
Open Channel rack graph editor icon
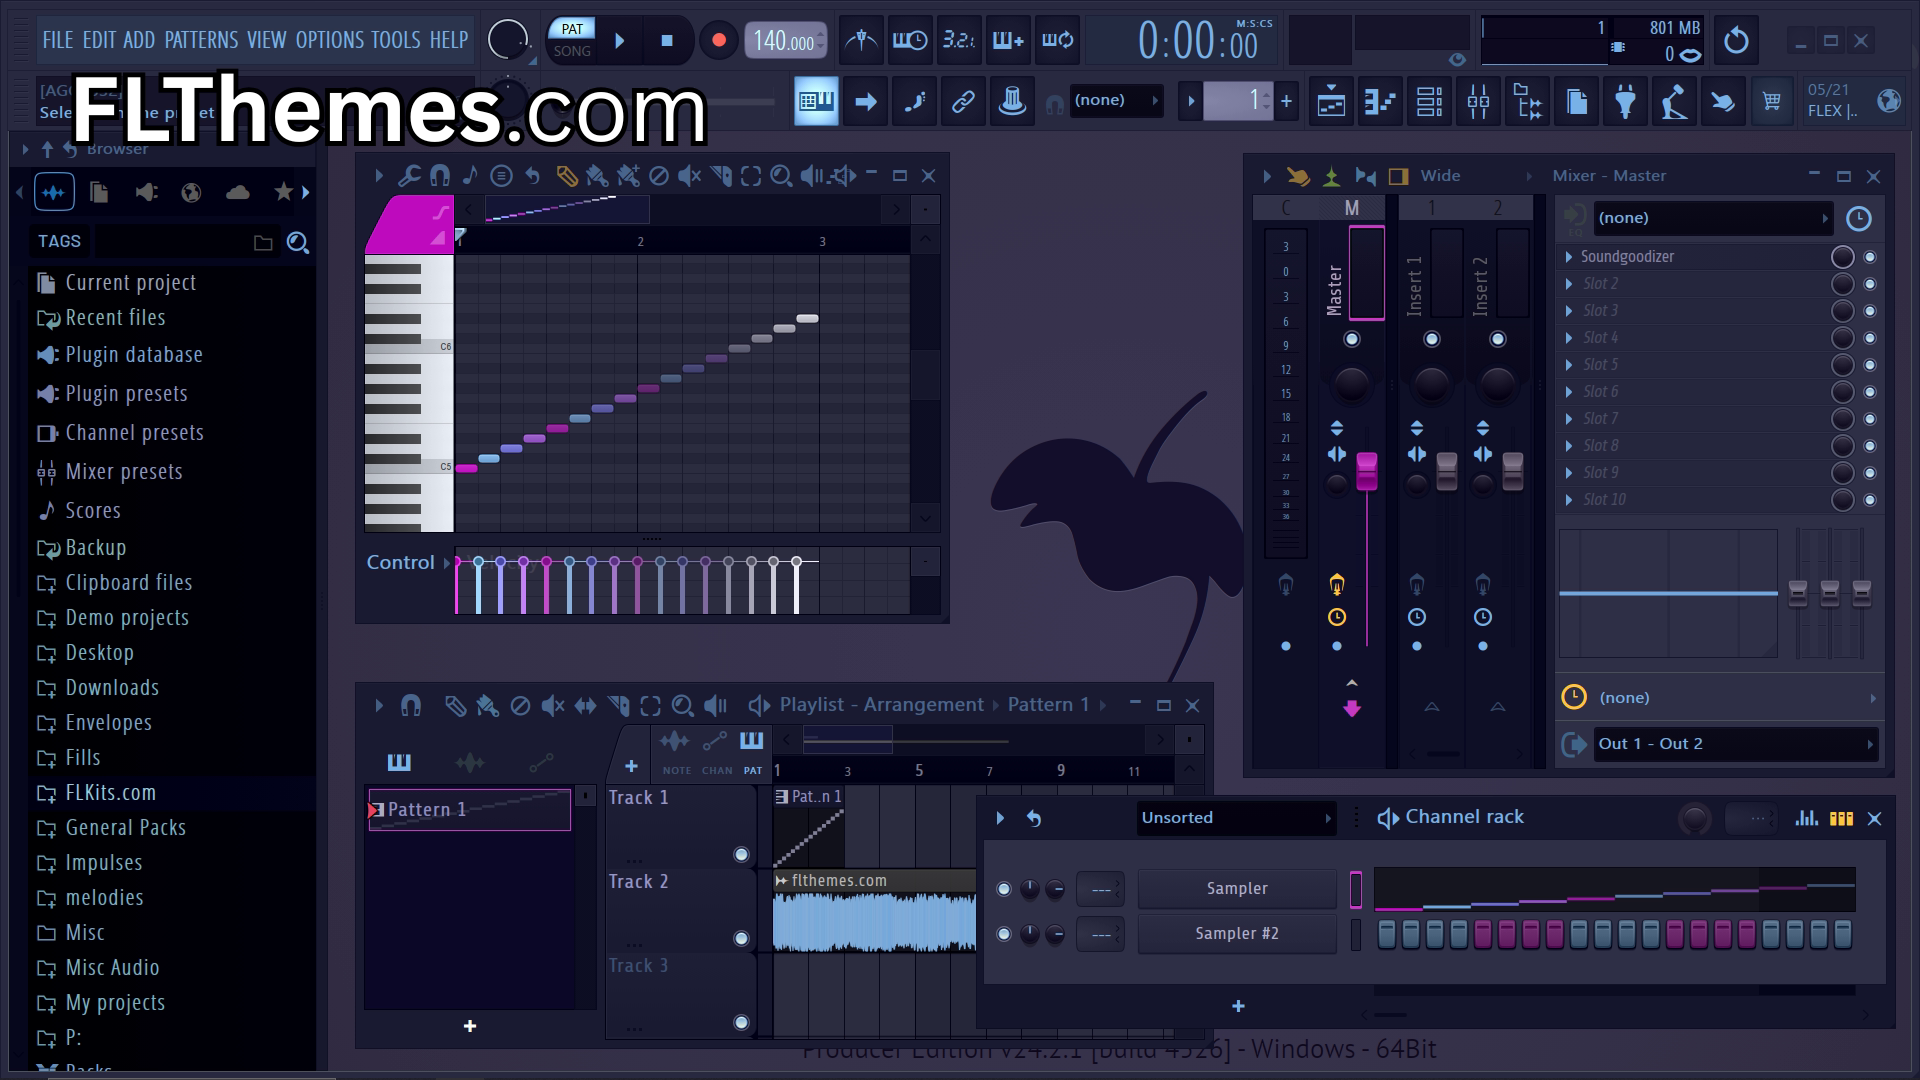tap(1806, 818)
